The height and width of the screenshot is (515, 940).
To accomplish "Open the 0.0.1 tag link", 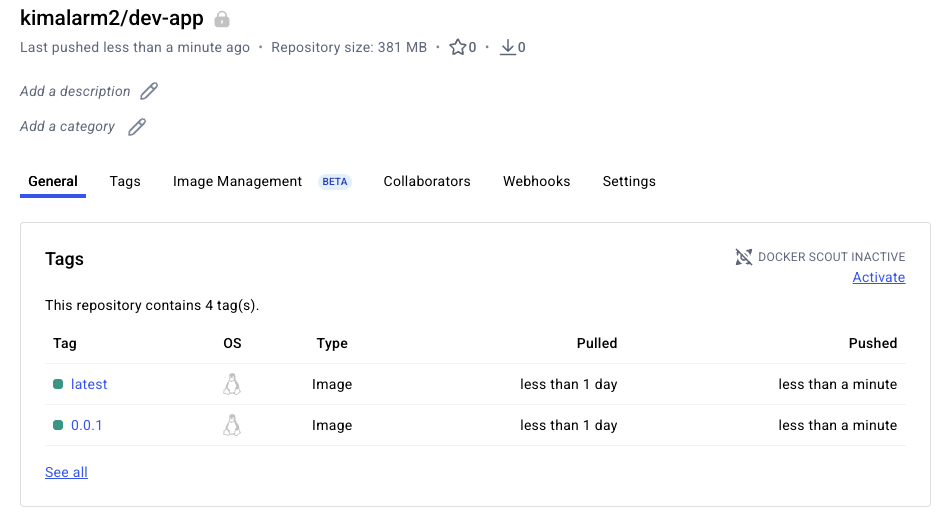I will tap(86, 425).
